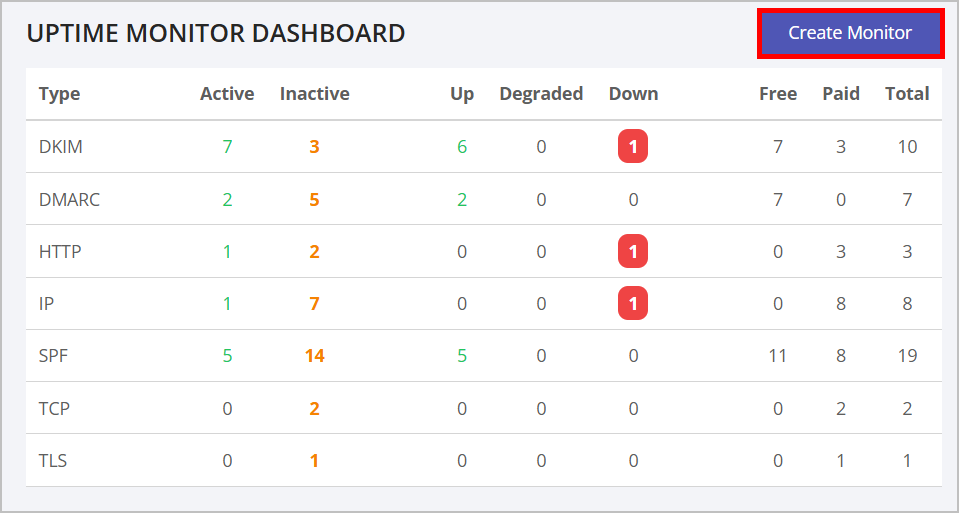Select the DMARC inactive count 5

coord(314,199)
